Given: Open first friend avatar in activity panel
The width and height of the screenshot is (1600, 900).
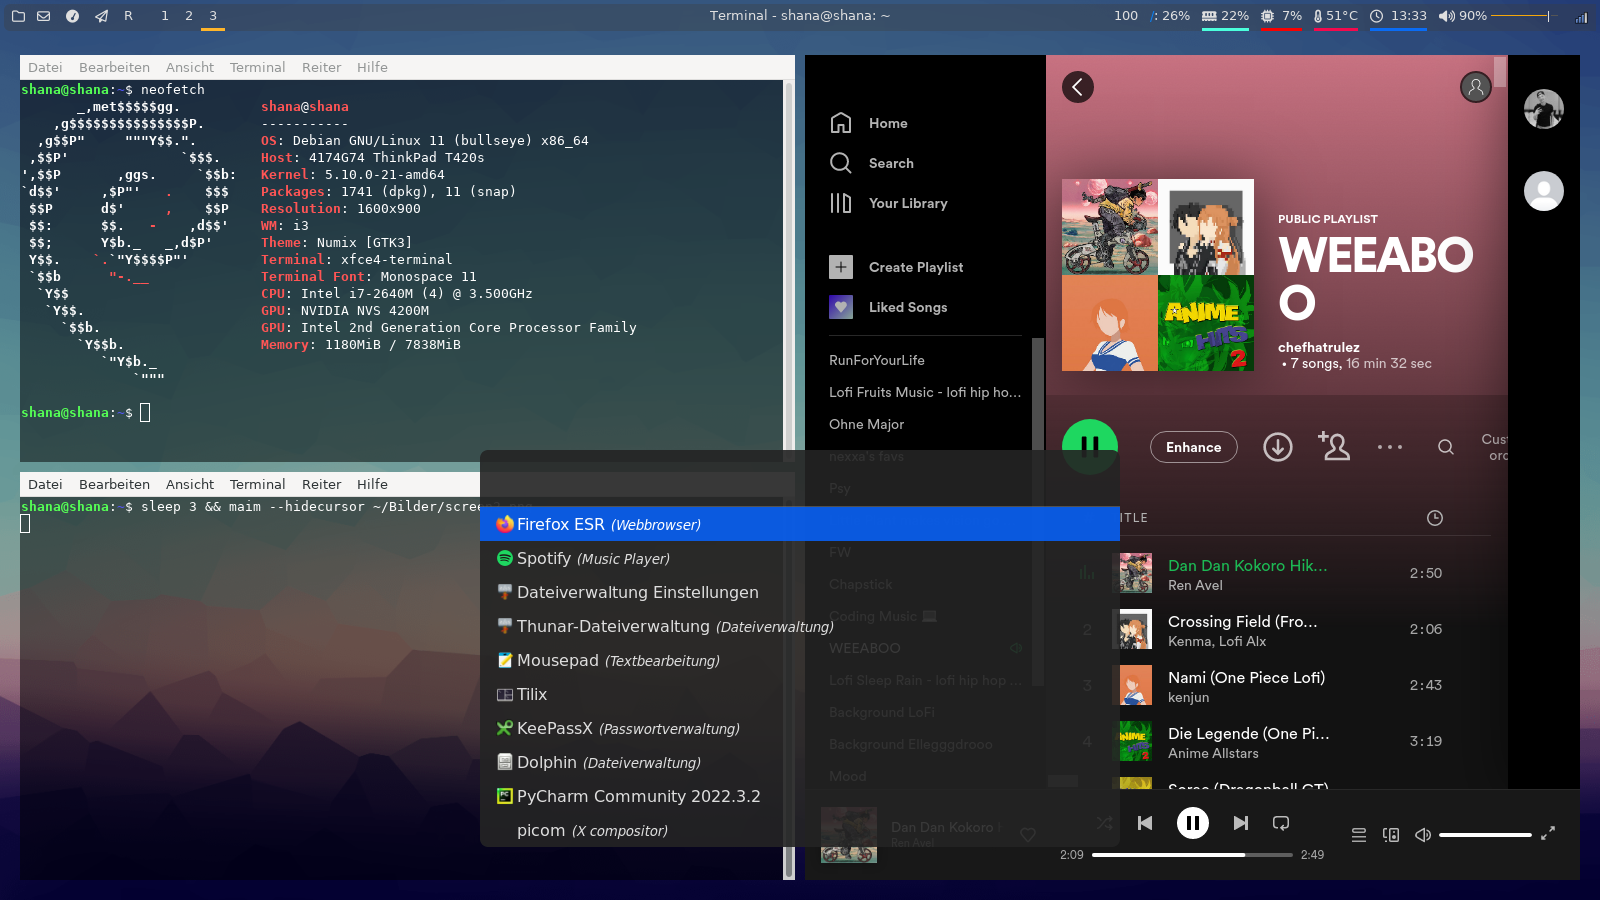Looking at the screenshot, I should coord(1544,109).
